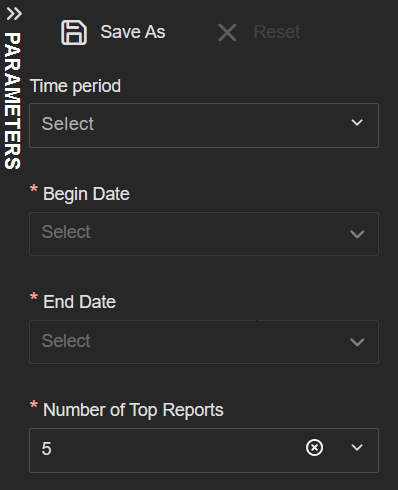Click the Time period Select field
Viewport: 398px width, 490px height.
point(204,125)
